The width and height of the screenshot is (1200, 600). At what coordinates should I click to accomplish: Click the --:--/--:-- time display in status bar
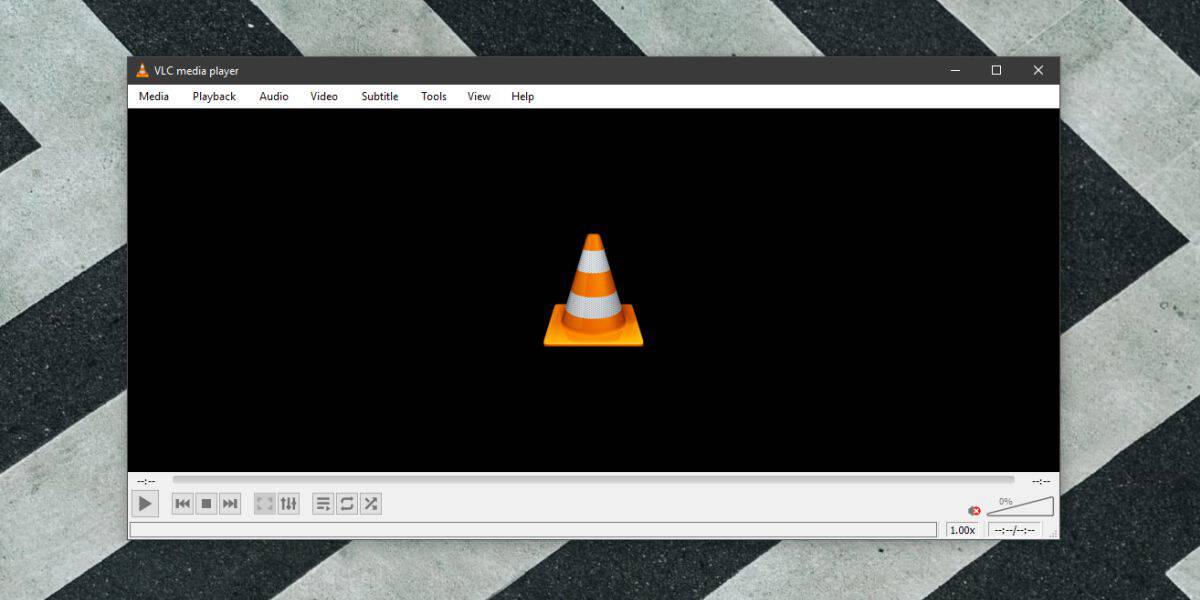tap(1015, 530)
